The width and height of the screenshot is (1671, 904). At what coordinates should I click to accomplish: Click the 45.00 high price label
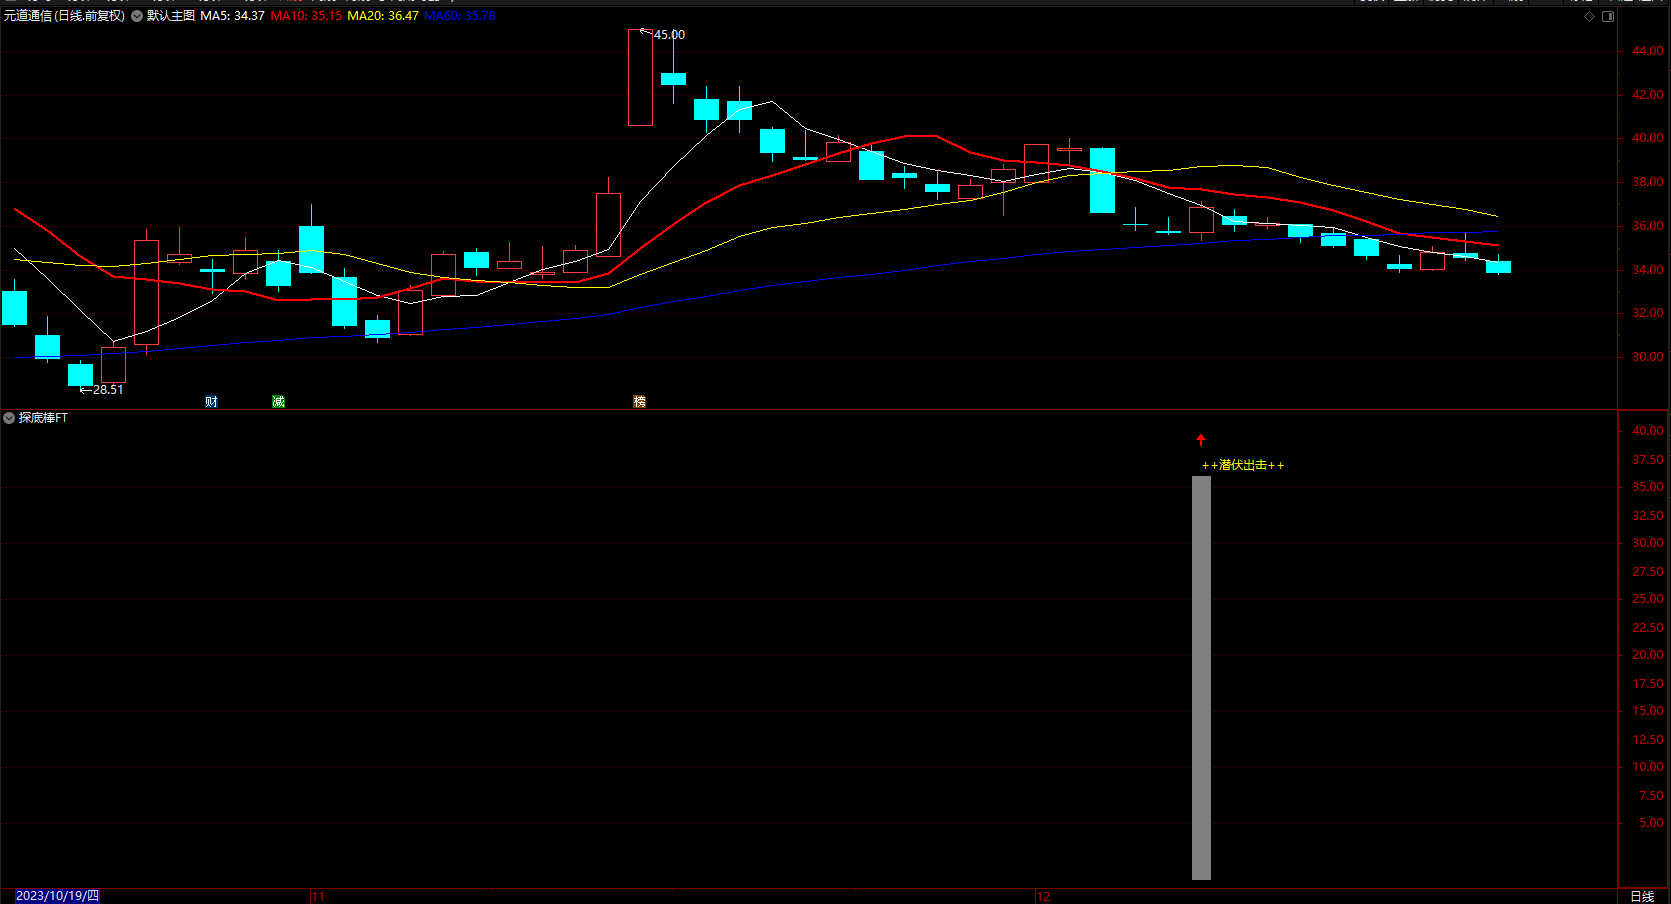coord(669,34)
